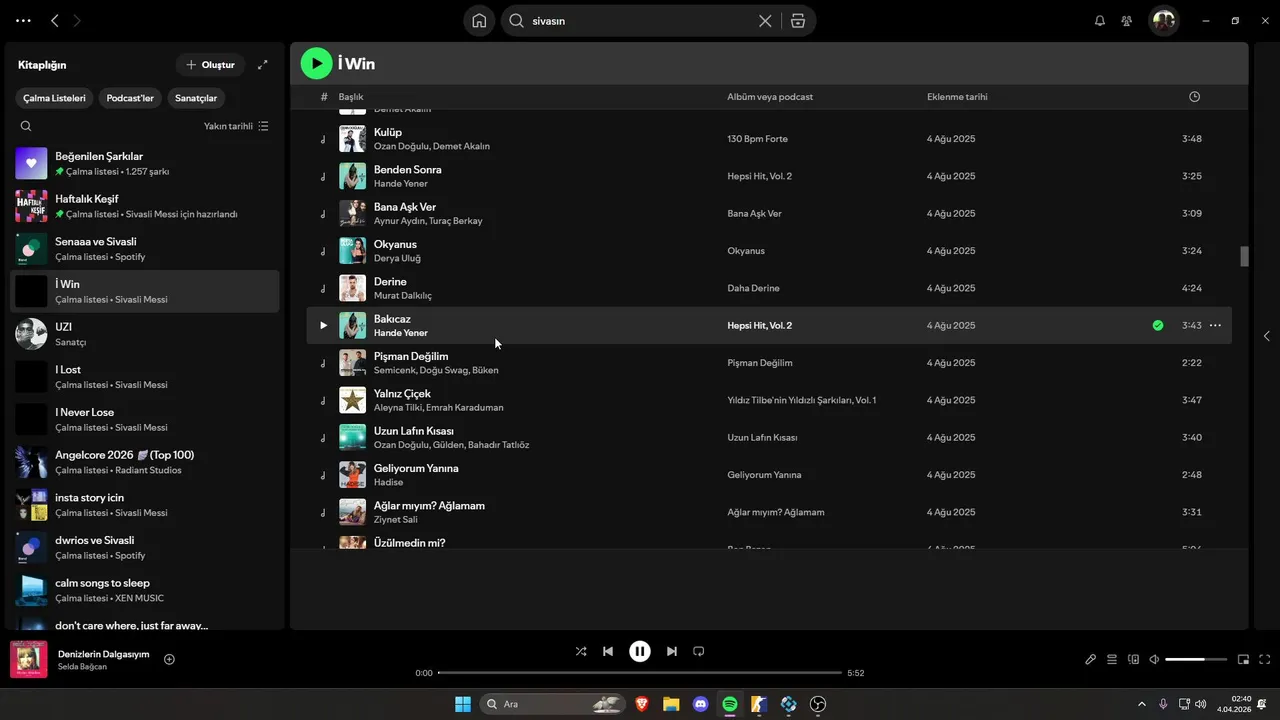The width and height of the screenshot is (1280, 720).
Task: Open the I Lost playlist
Action: click(145, 376)
